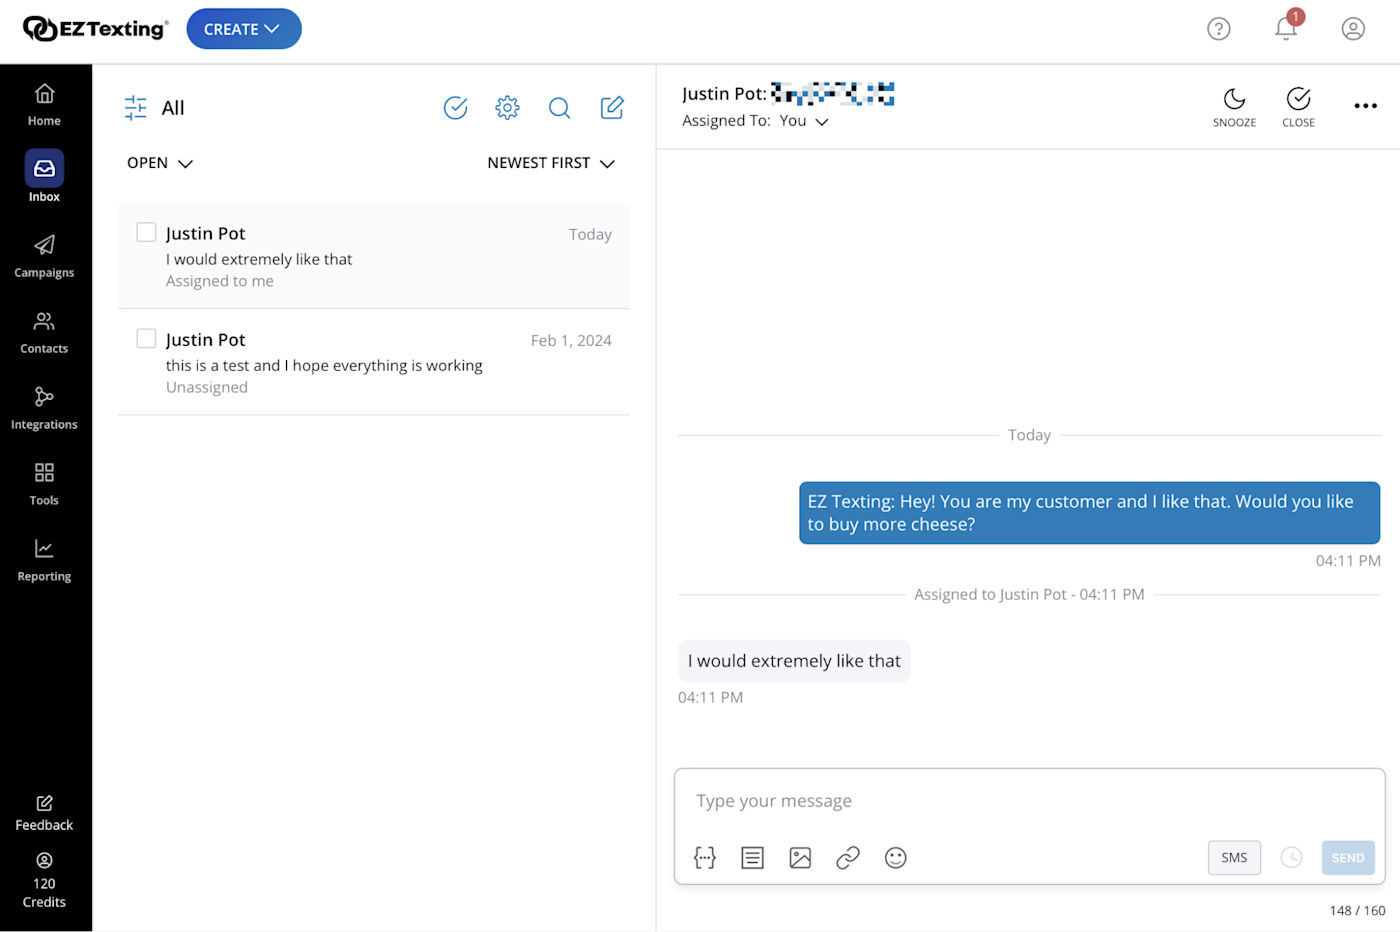This screenshot has width=1400, height=932.
Task: Open Inbox in the sidebar
Action: 44,177
